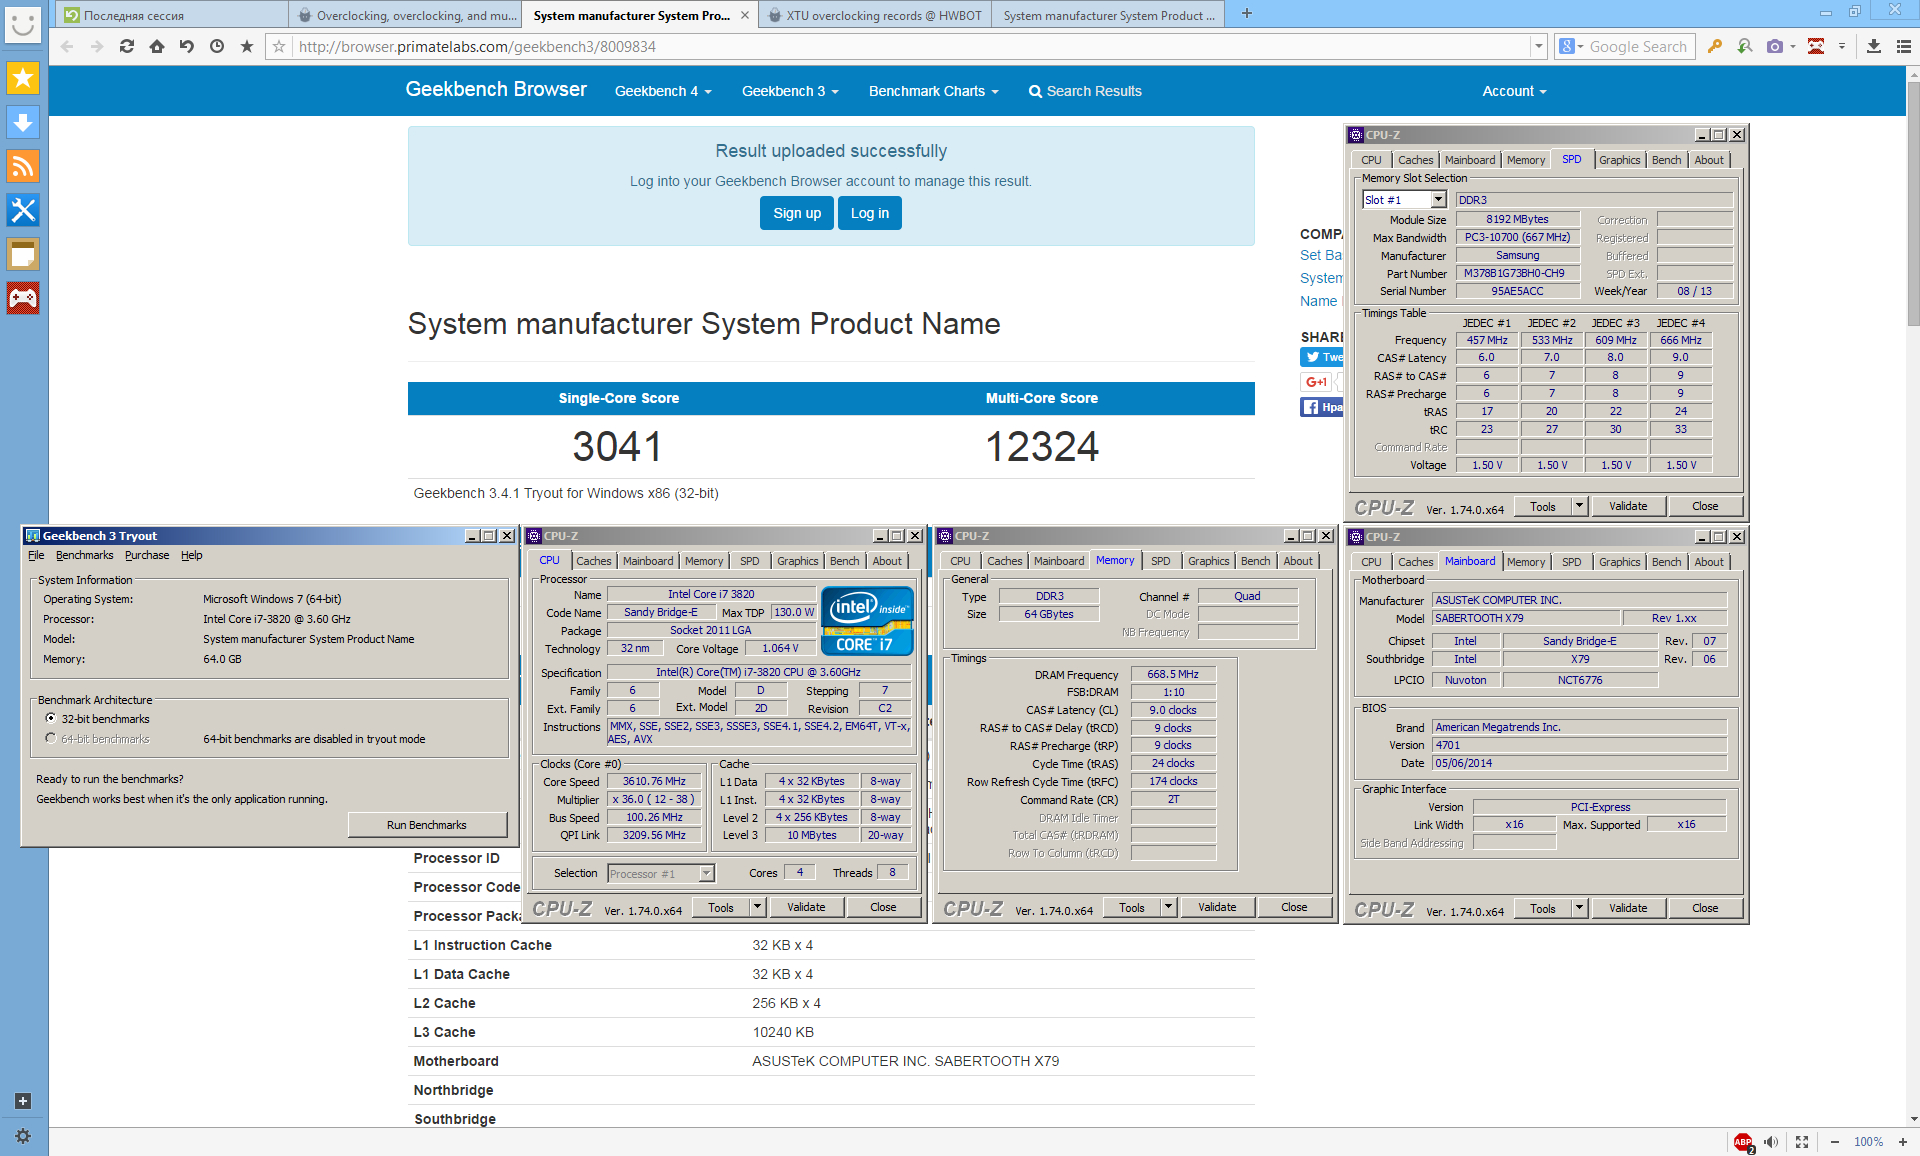Click Close in CPU-Z Memory window

(x=1294, y=907)
